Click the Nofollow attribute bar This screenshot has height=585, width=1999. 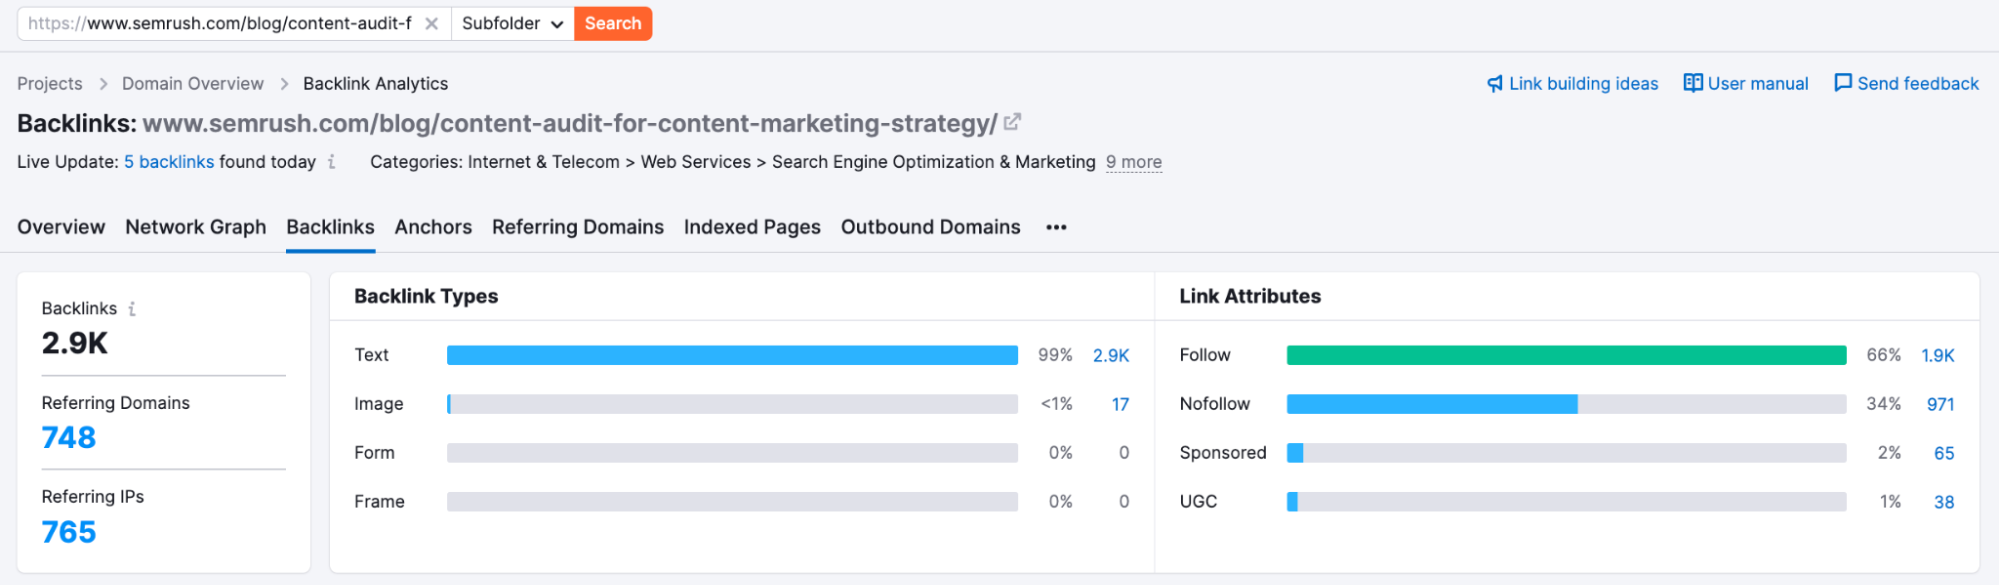[1566, 404]
